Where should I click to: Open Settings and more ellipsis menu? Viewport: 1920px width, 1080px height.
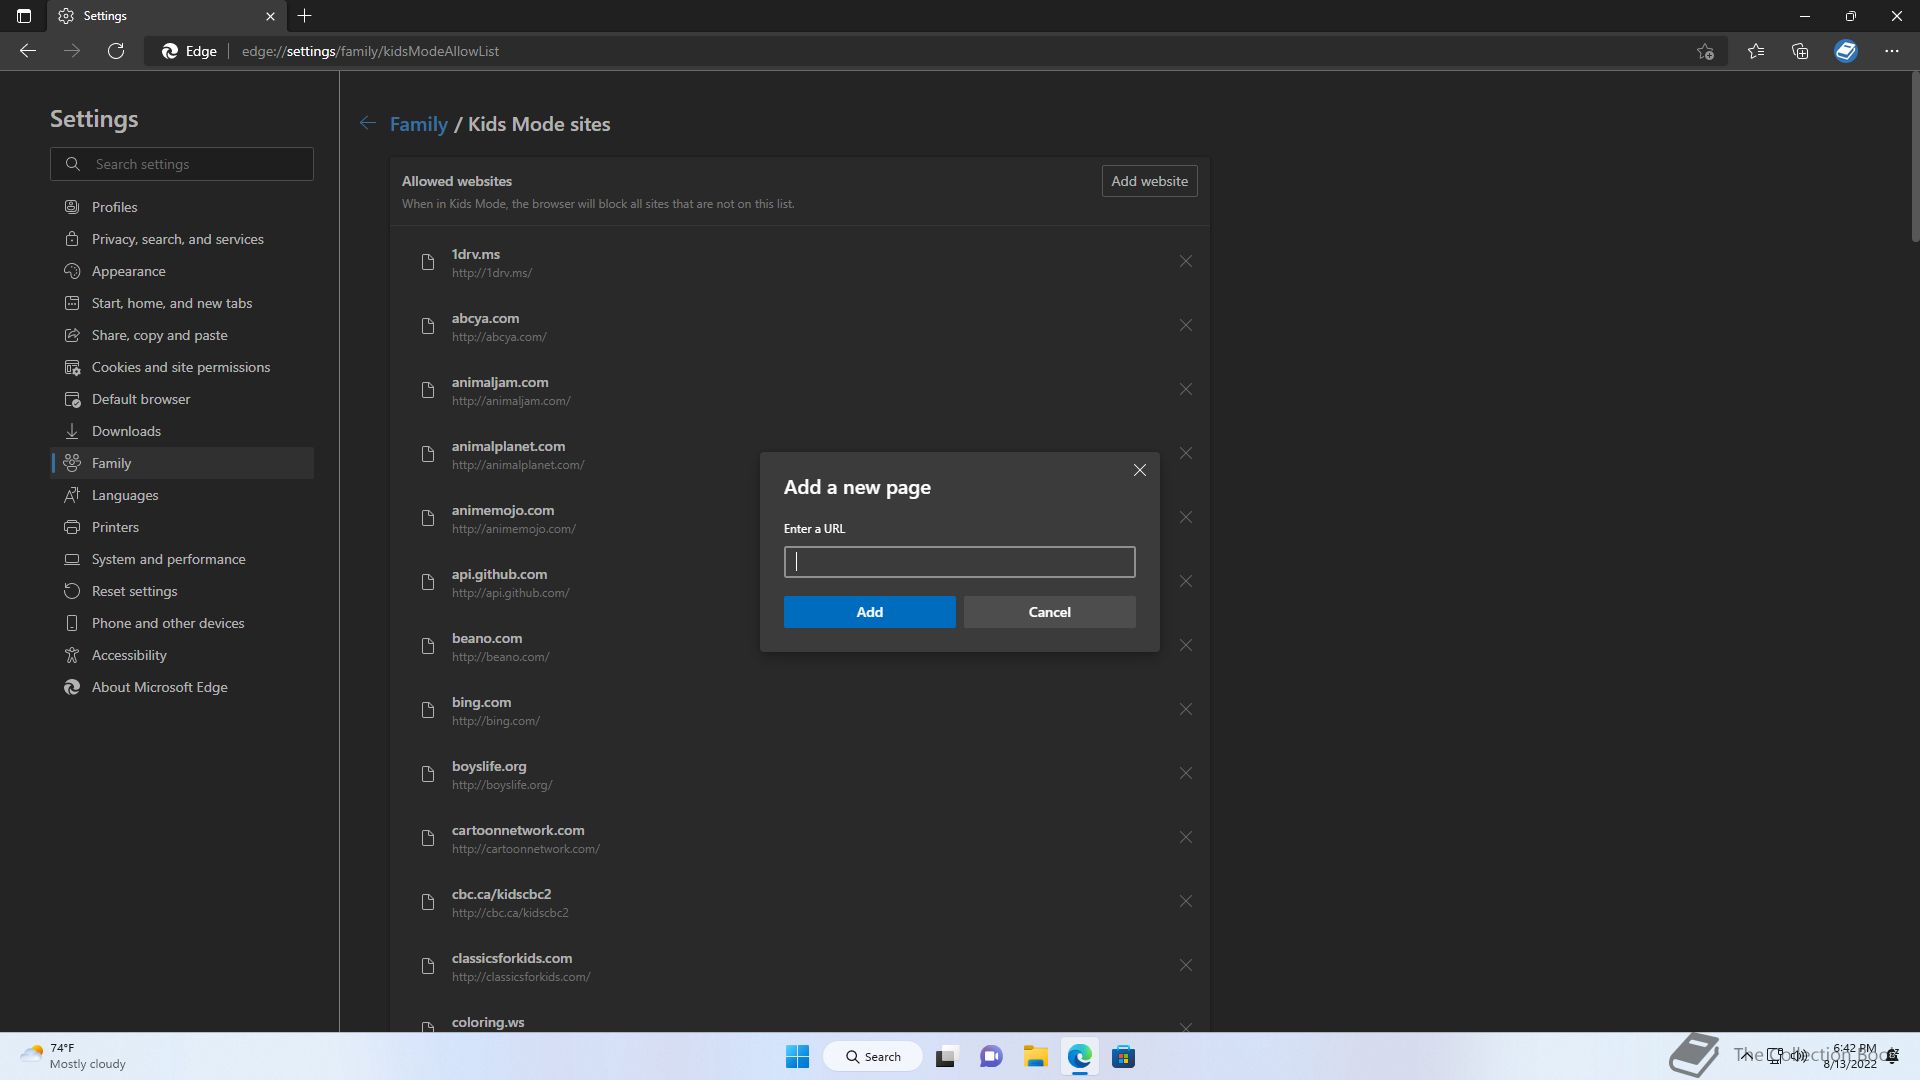click(1892, 51)
